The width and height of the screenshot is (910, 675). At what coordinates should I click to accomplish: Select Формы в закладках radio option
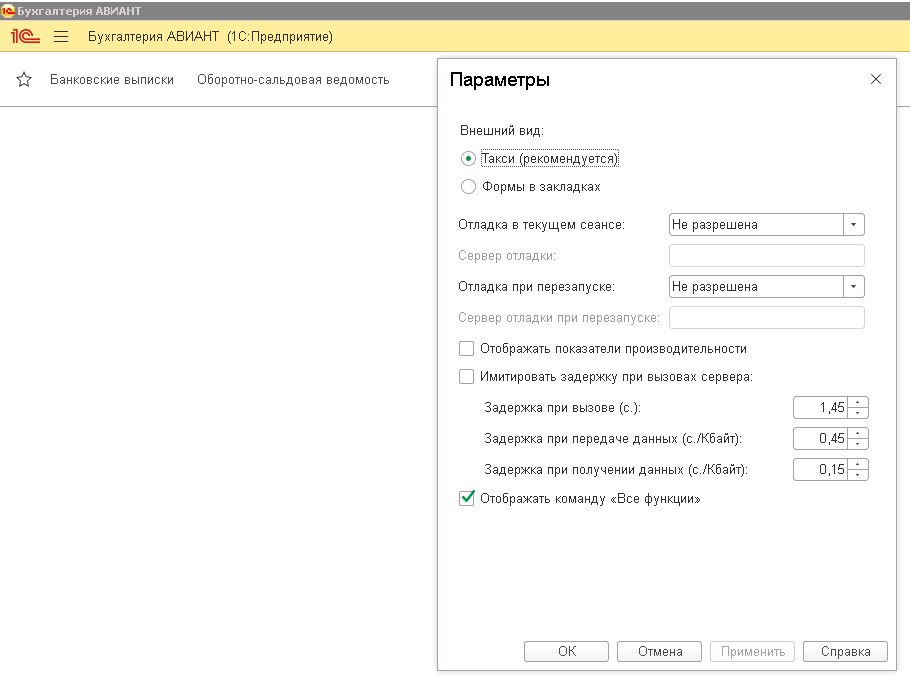point(468,186)
